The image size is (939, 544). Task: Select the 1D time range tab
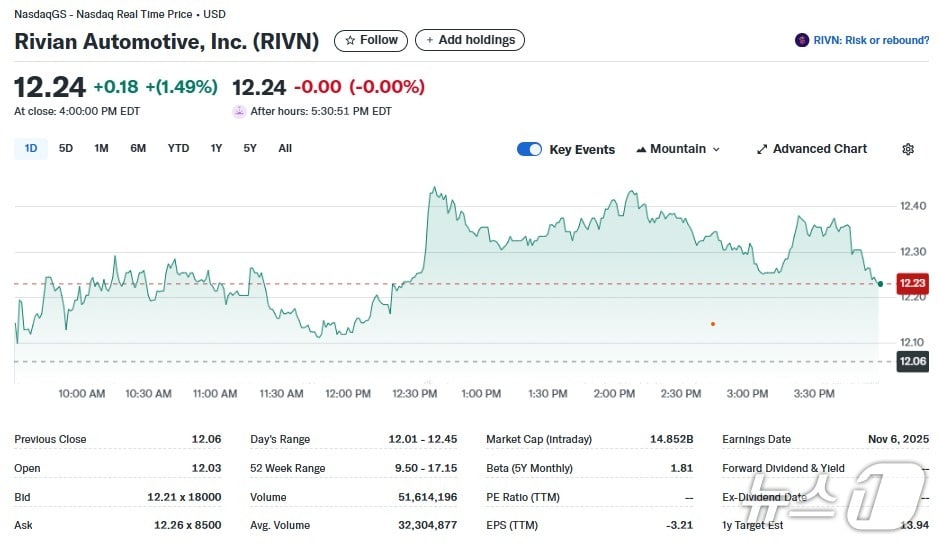click(x=31, y=148)
